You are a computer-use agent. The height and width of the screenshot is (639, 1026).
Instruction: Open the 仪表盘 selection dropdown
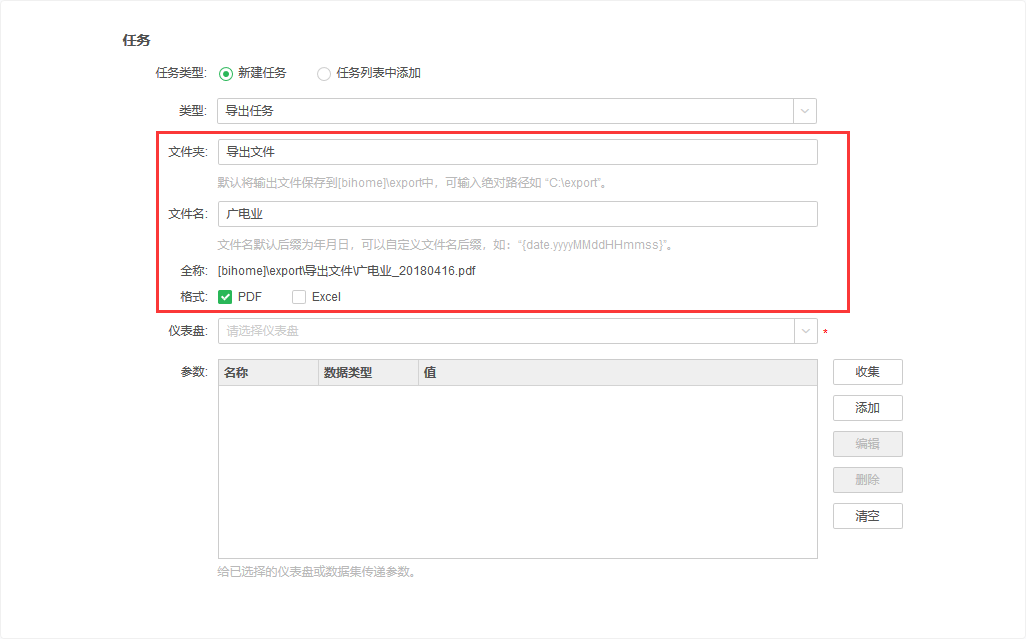click(518, 331)
